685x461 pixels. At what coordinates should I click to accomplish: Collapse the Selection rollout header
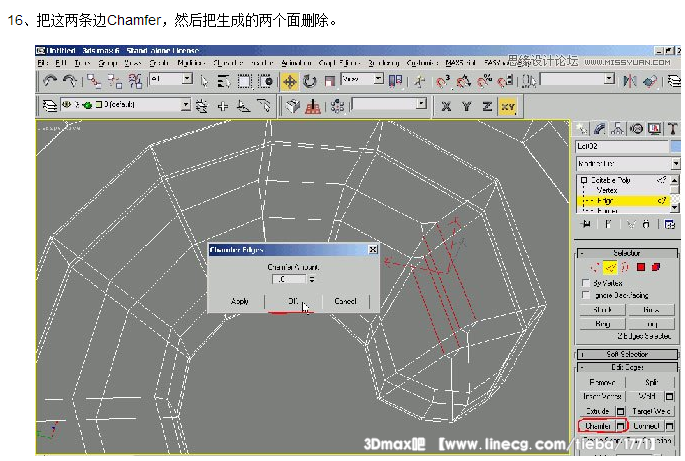pyautogui.click(x=627, y=253)
